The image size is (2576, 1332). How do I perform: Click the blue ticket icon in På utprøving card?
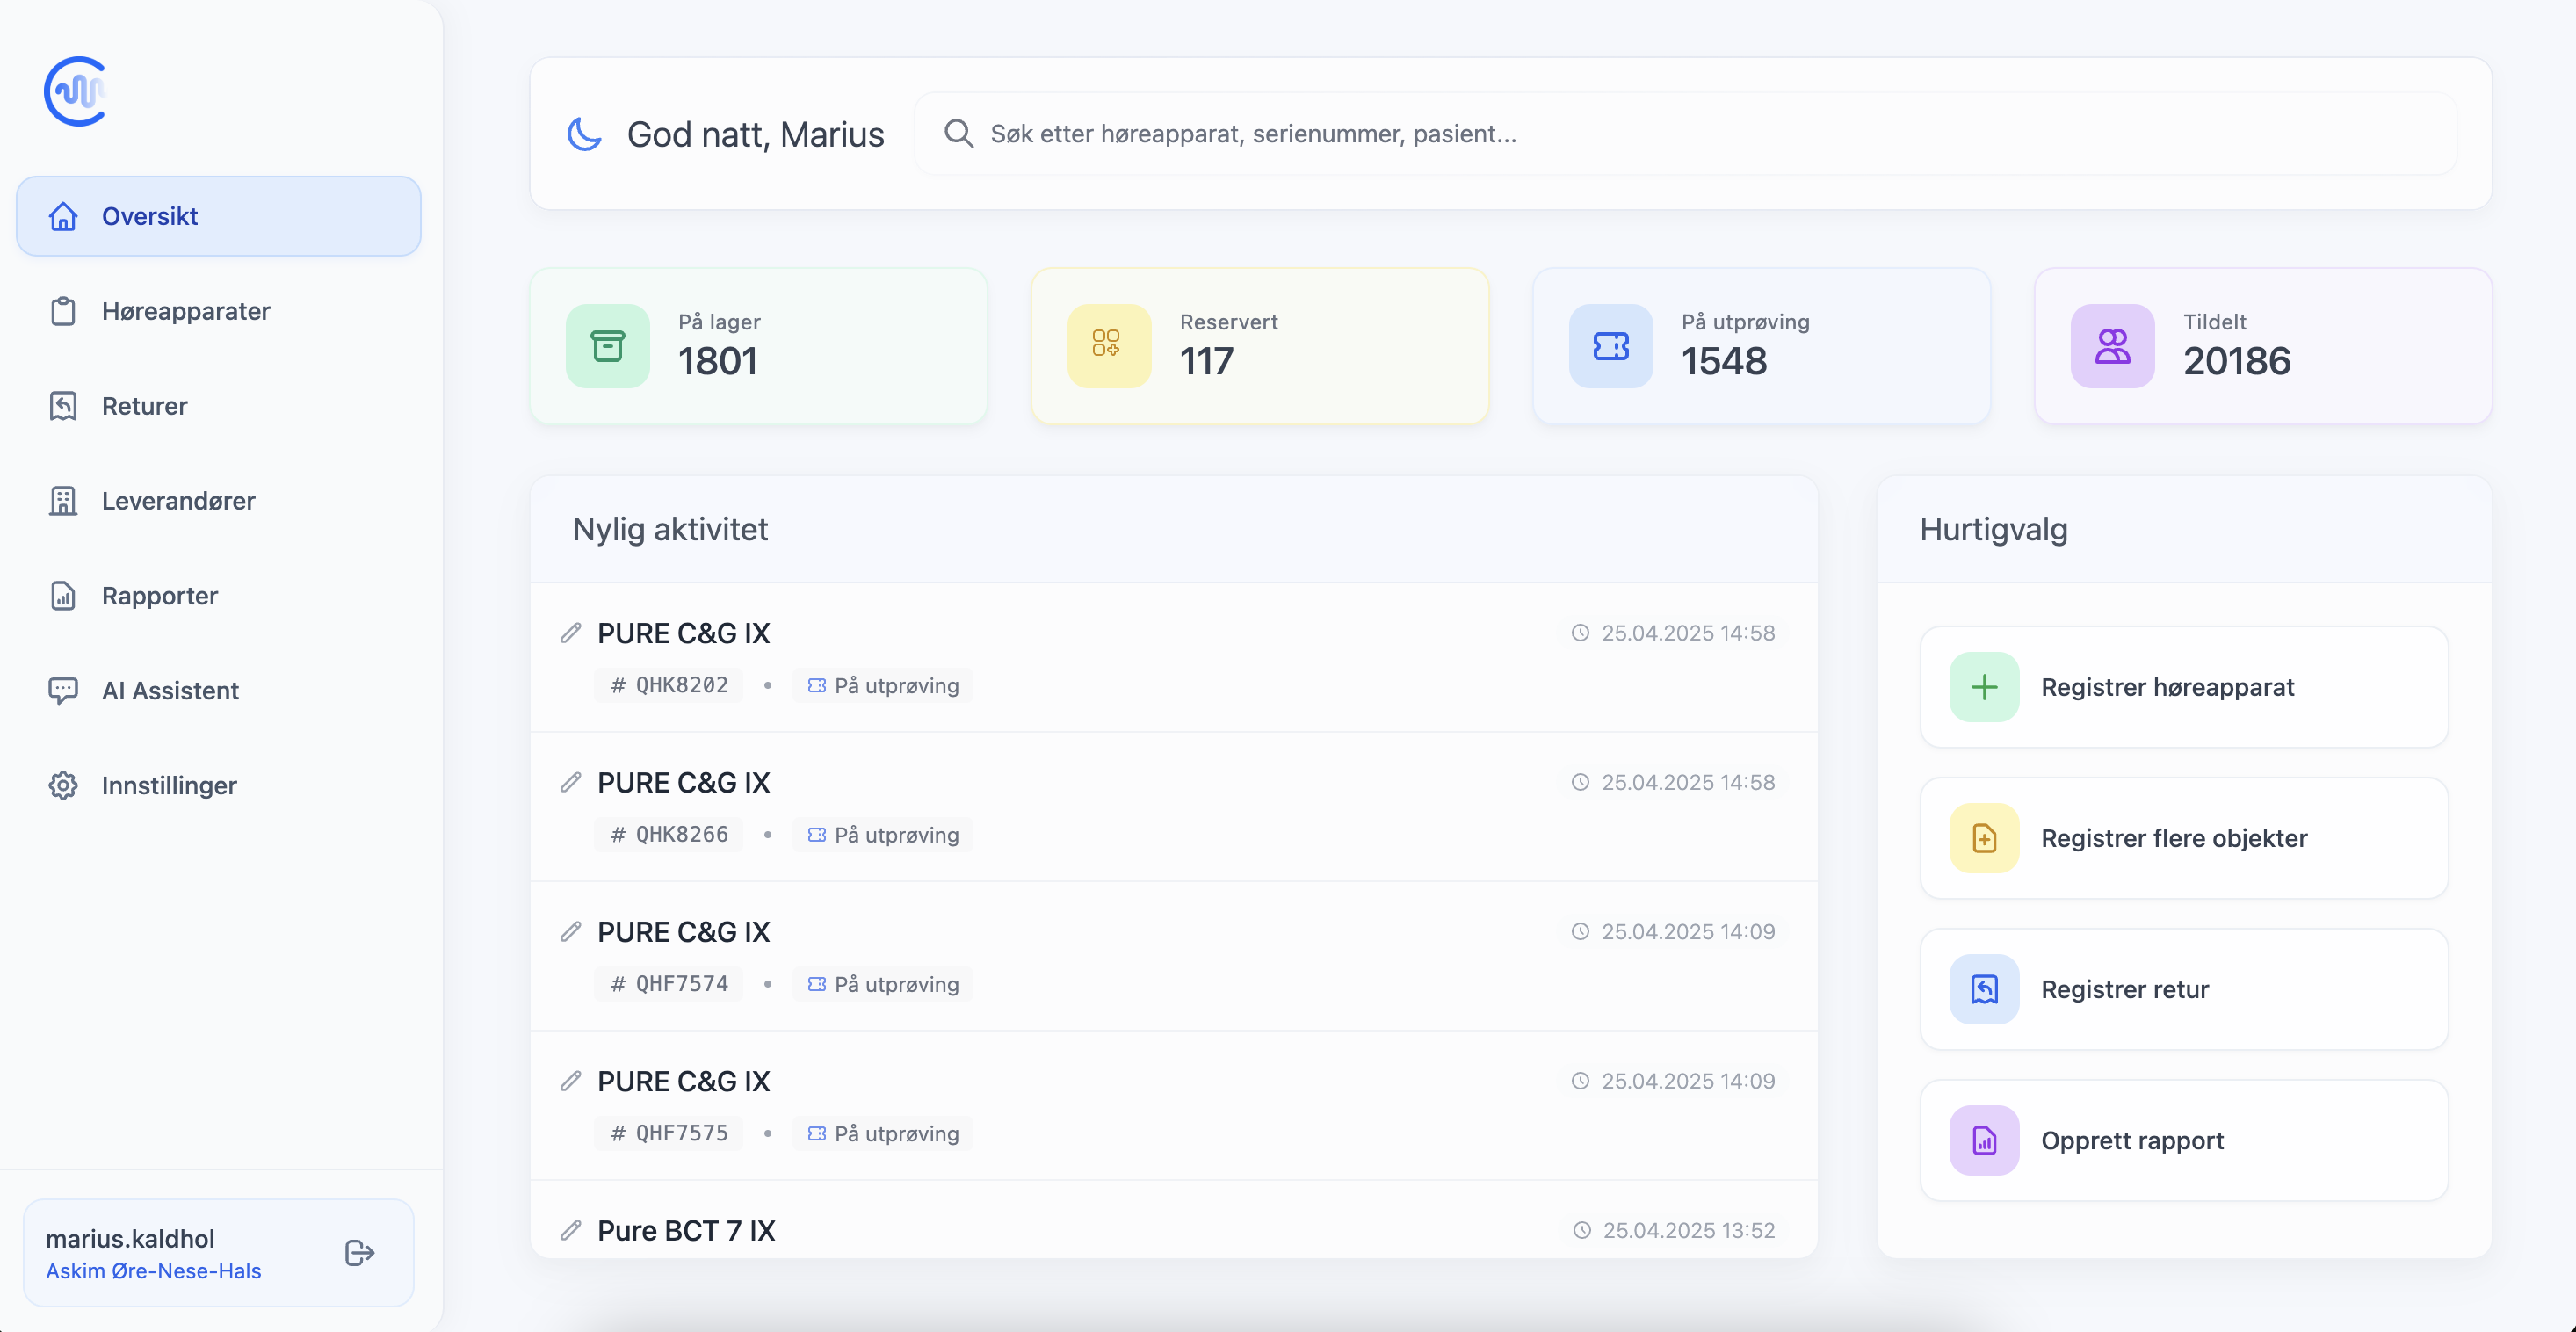point(1611,346)
